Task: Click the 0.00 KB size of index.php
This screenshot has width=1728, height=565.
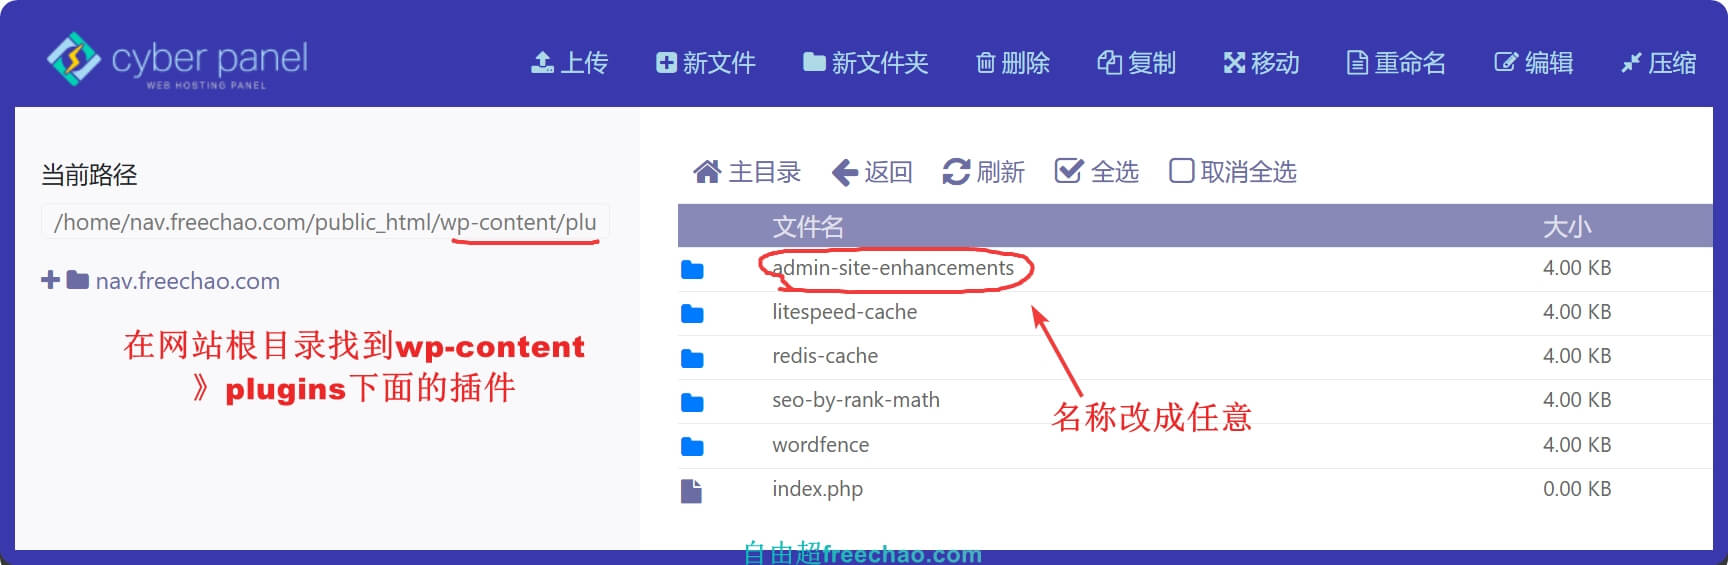Action: [1577, 489]
